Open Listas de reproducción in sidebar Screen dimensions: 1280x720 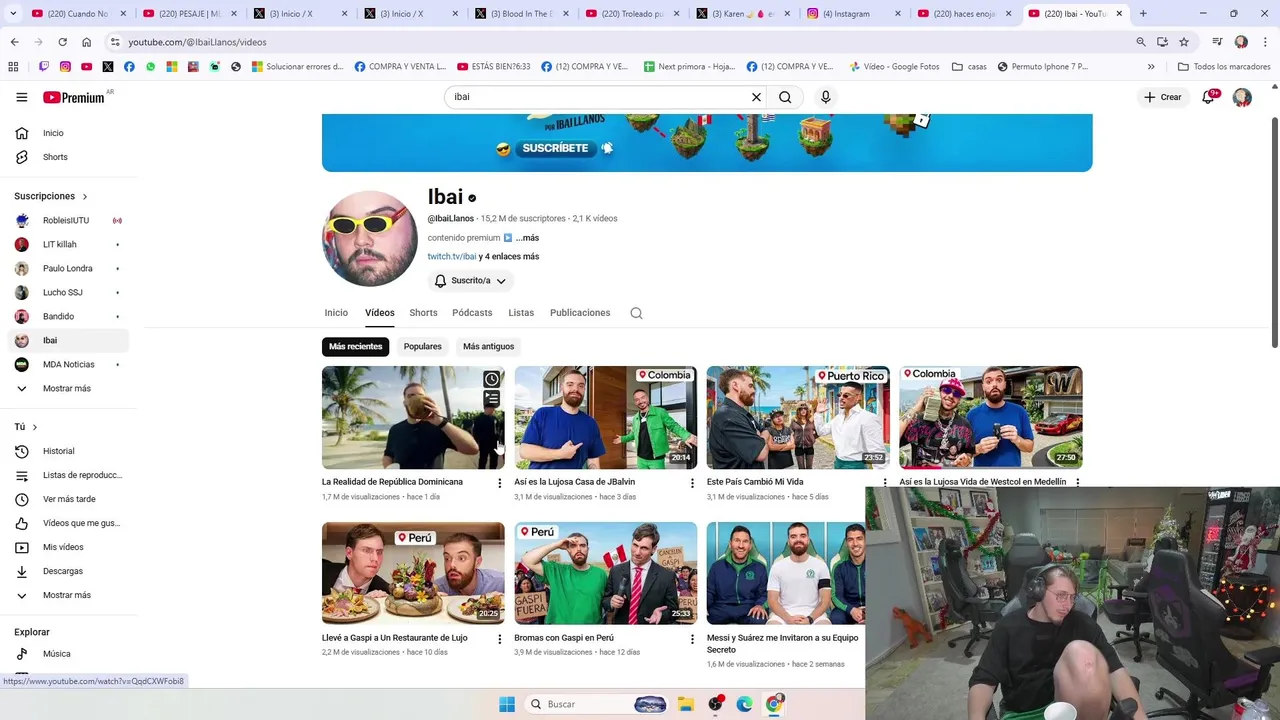68,475
